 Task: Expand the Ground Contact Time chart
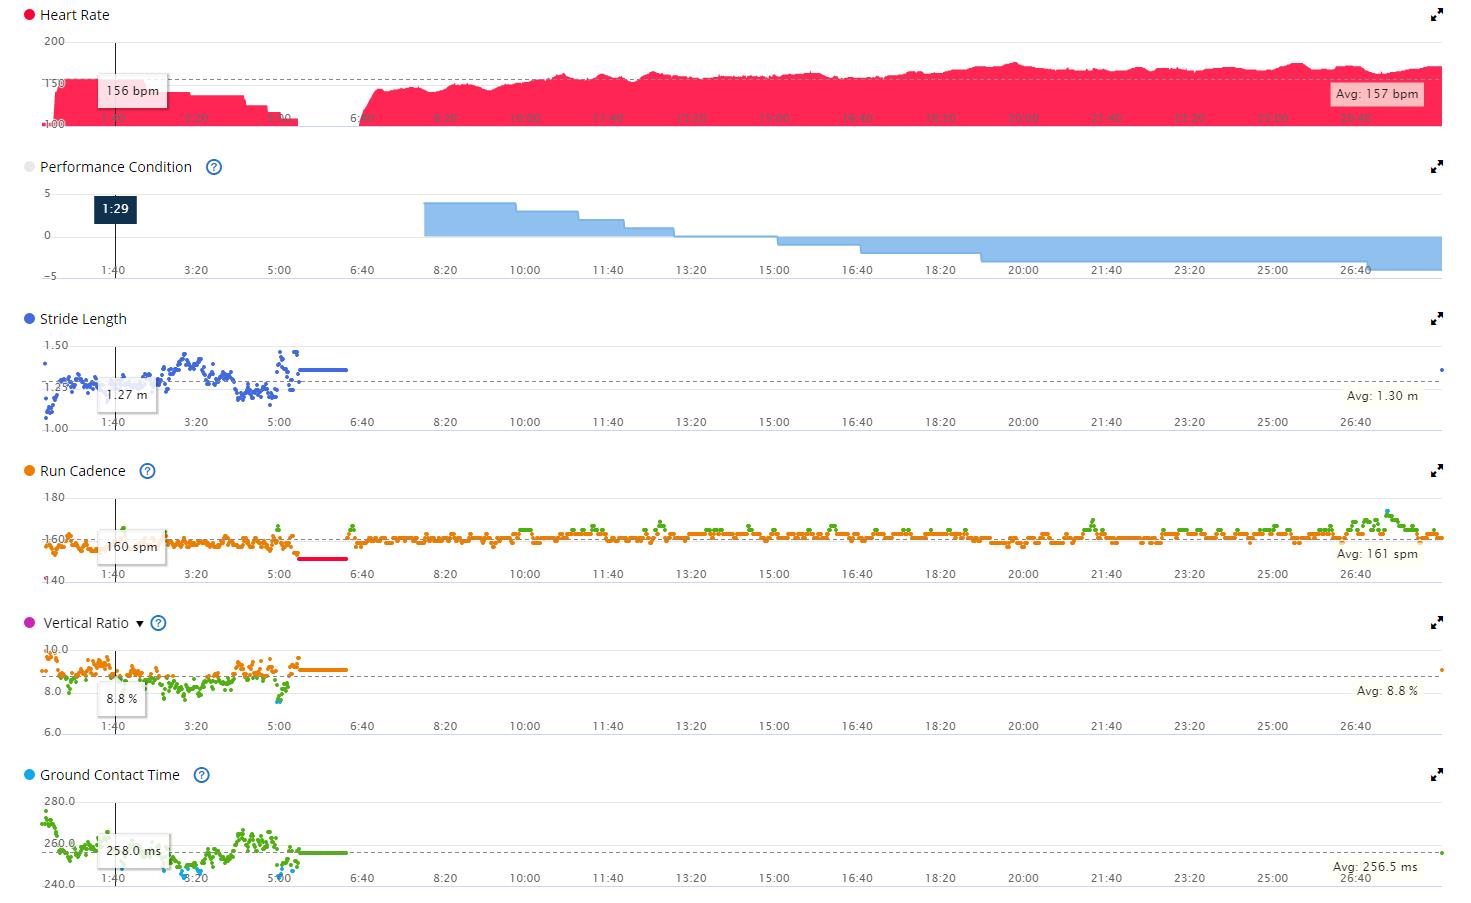tap(1436, 775)
